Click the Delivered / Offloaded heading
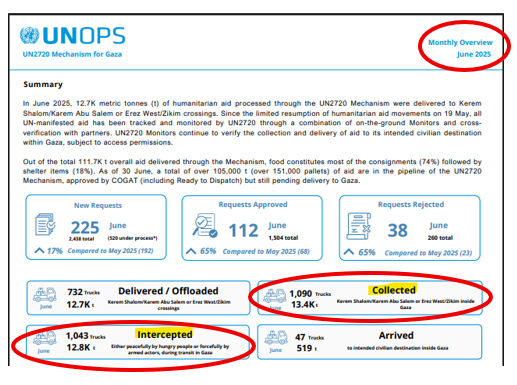The image size is (517, 385). pos(168,291)
